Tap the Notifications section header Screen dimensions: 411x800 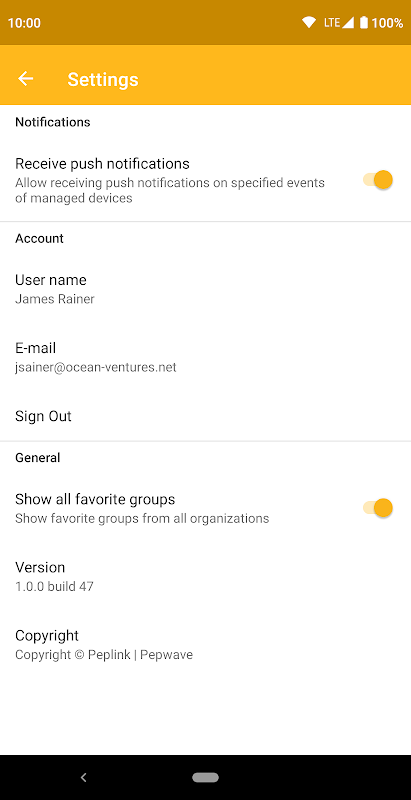point(53,122)
